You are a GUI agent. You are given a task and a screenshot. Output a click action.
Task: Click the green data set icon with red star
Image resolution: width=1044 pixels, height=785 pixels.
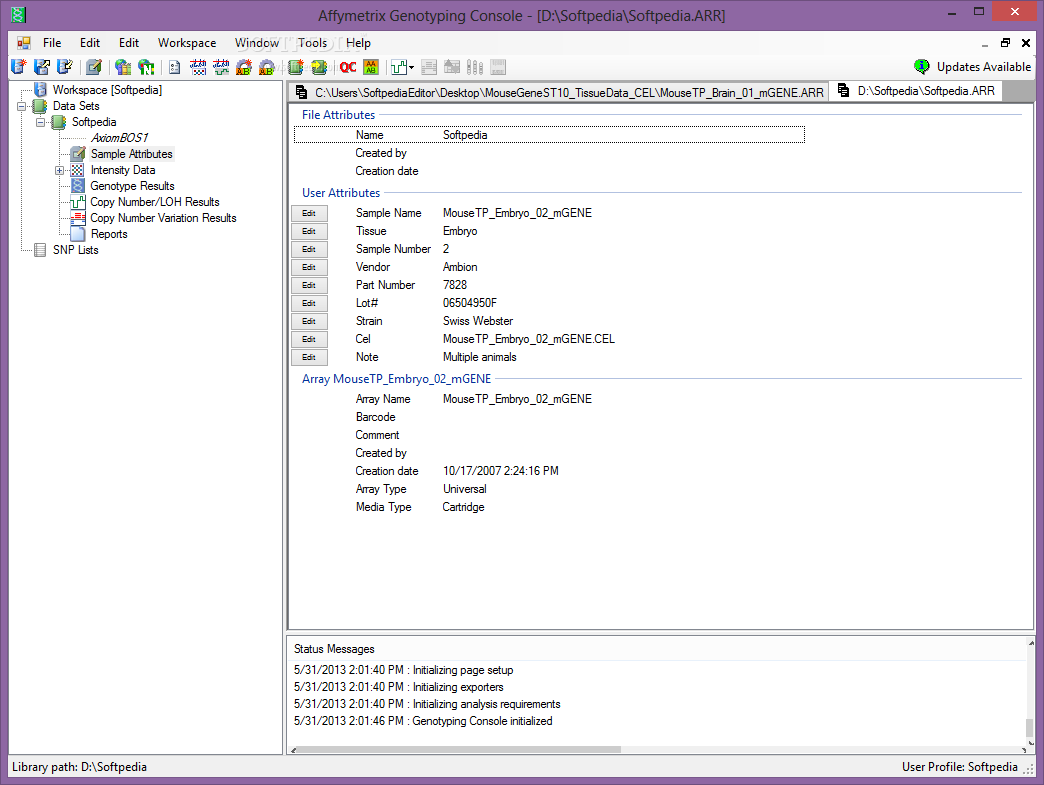pyautogui.click(x=296, y=67)
